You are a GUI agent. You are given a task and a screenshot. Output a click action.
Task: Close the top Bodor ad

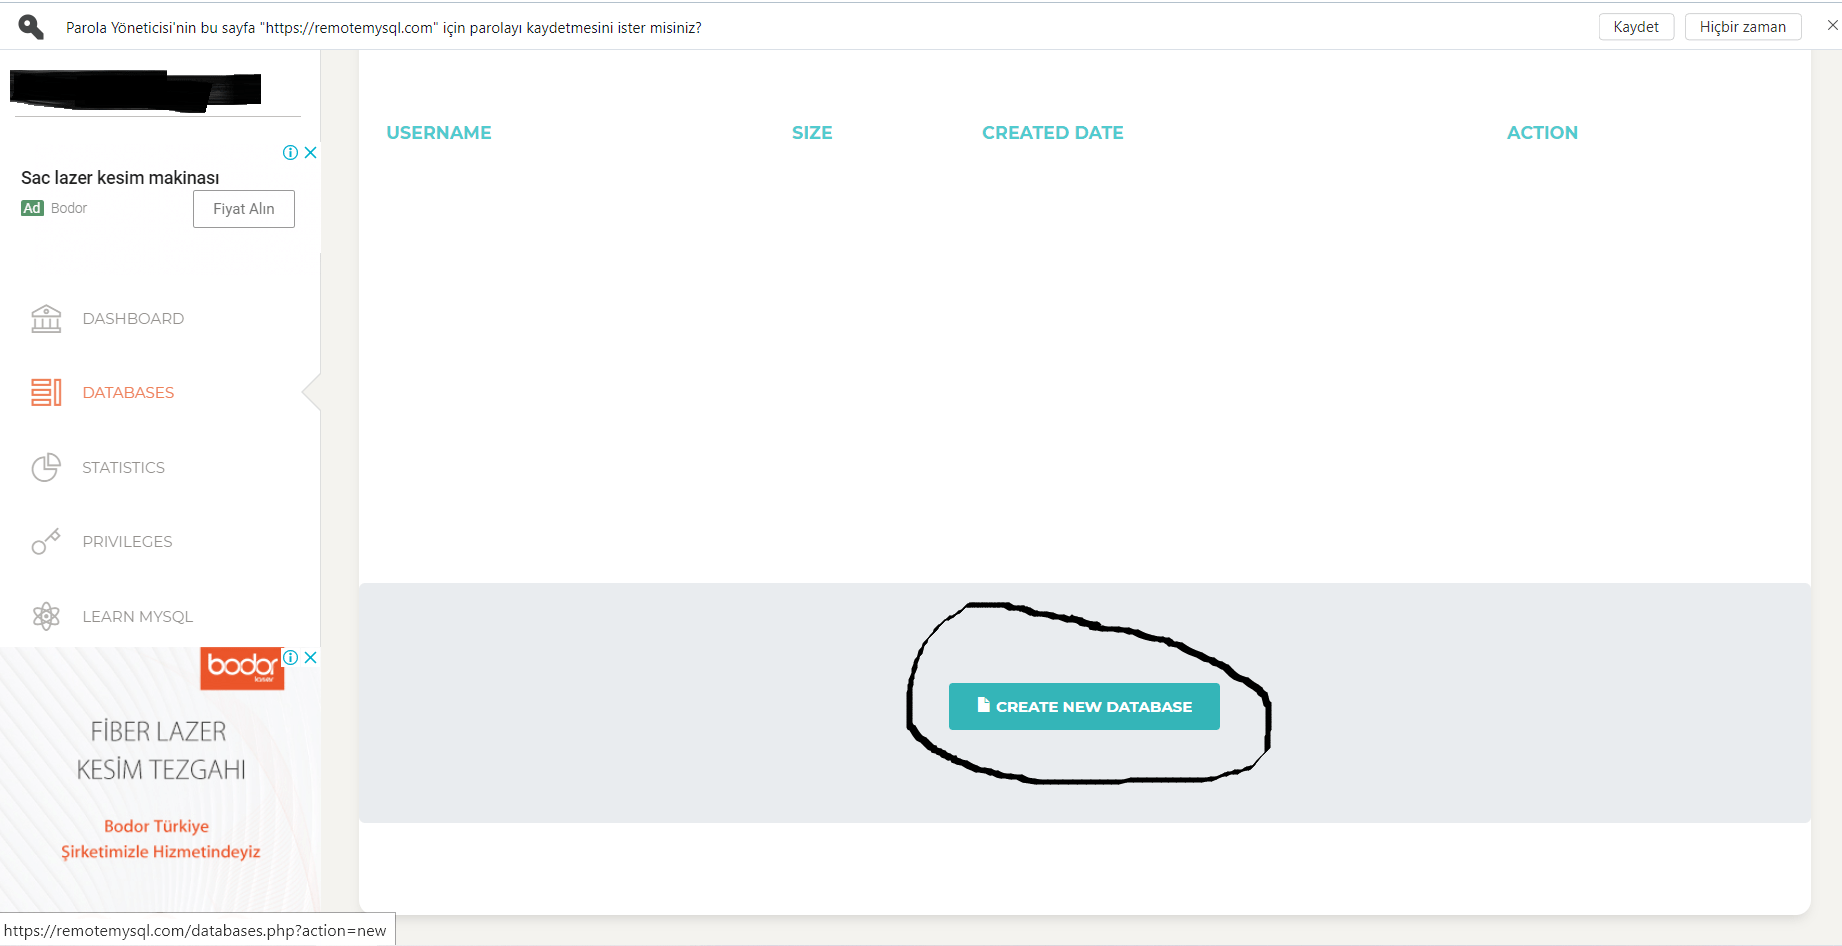pos(311,153)
